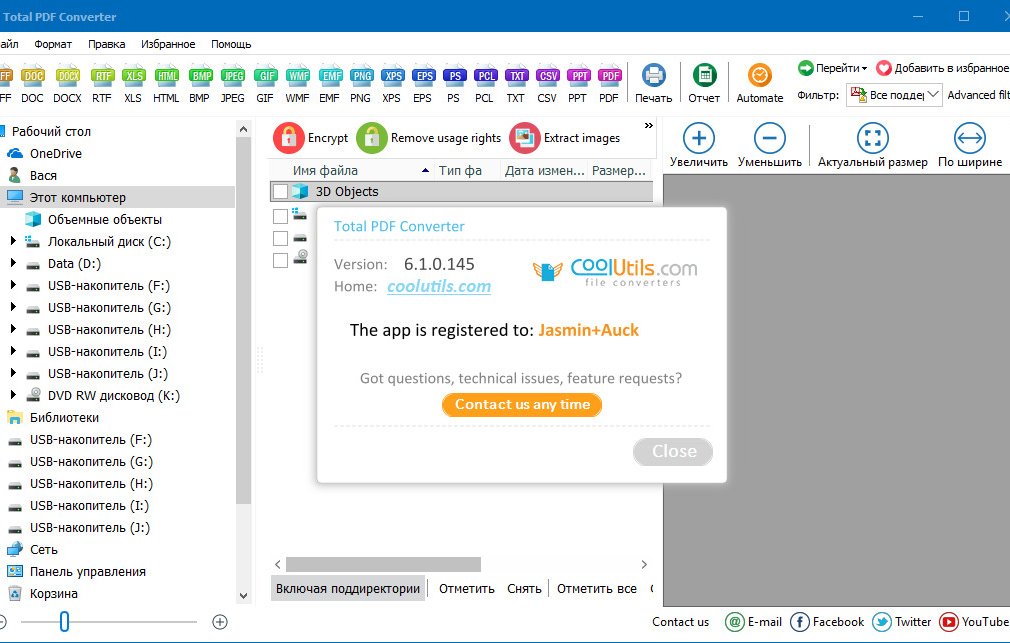Remove usage rights from PDF
Viewport: 1010px width, 643px height.
coord(428,138)
